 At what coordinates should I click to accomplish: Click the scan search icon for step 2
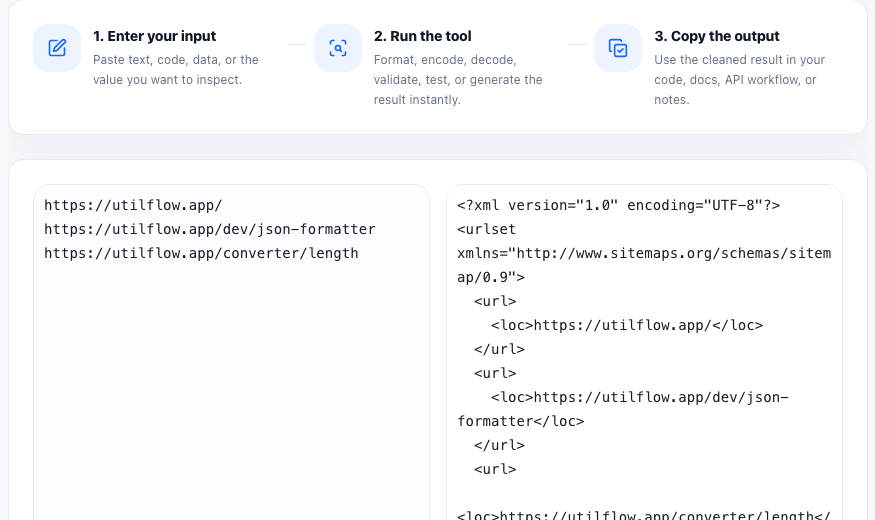[x=338, y=48]
